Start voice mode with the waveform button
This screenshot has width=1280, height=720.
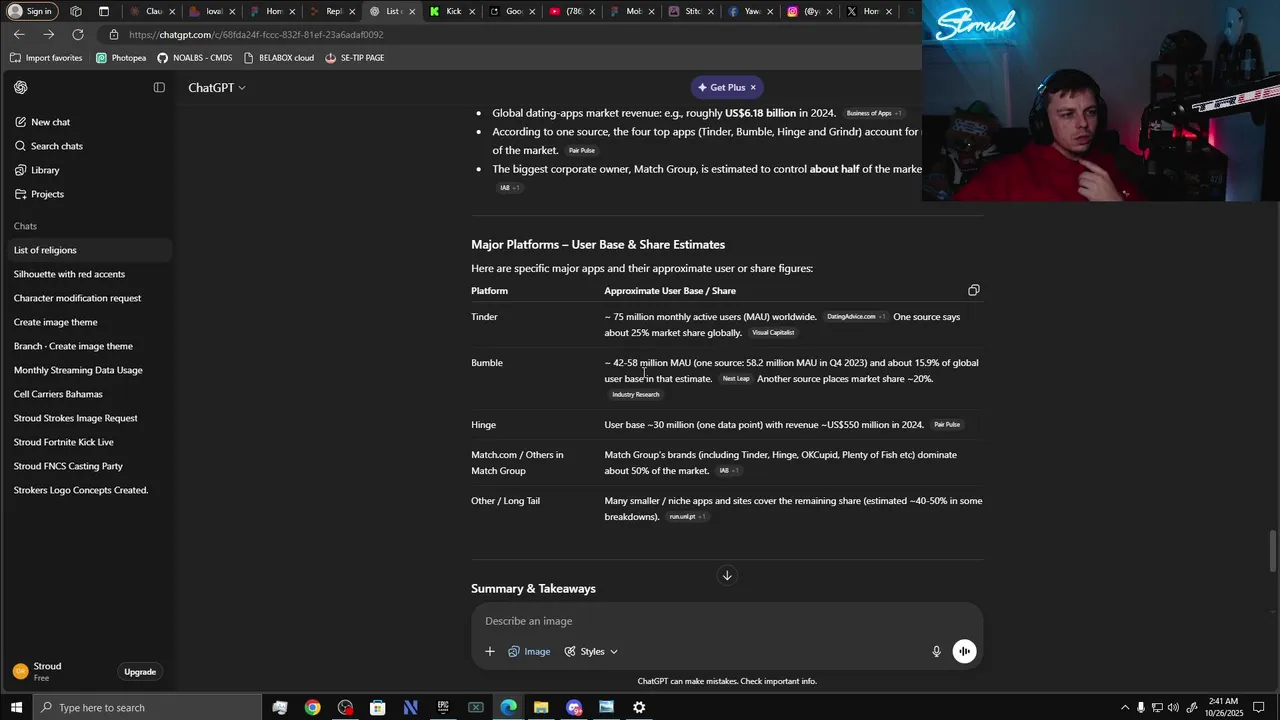pos(964,651)
